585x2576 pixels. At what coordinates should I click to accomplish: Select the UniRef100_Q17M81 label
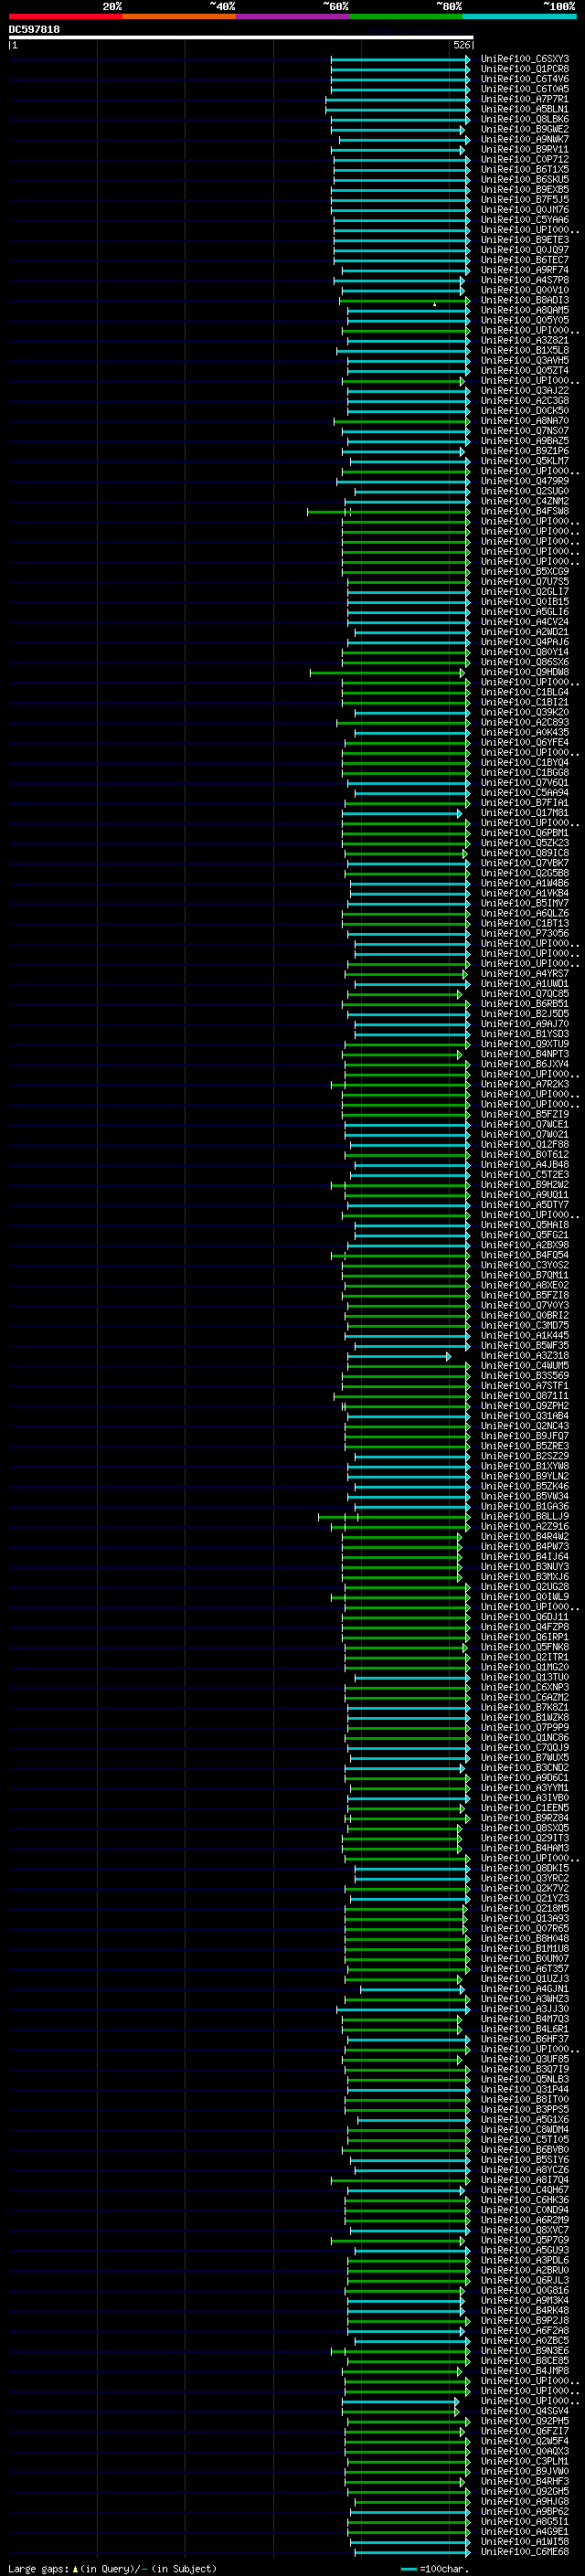[x=524, y=813]
